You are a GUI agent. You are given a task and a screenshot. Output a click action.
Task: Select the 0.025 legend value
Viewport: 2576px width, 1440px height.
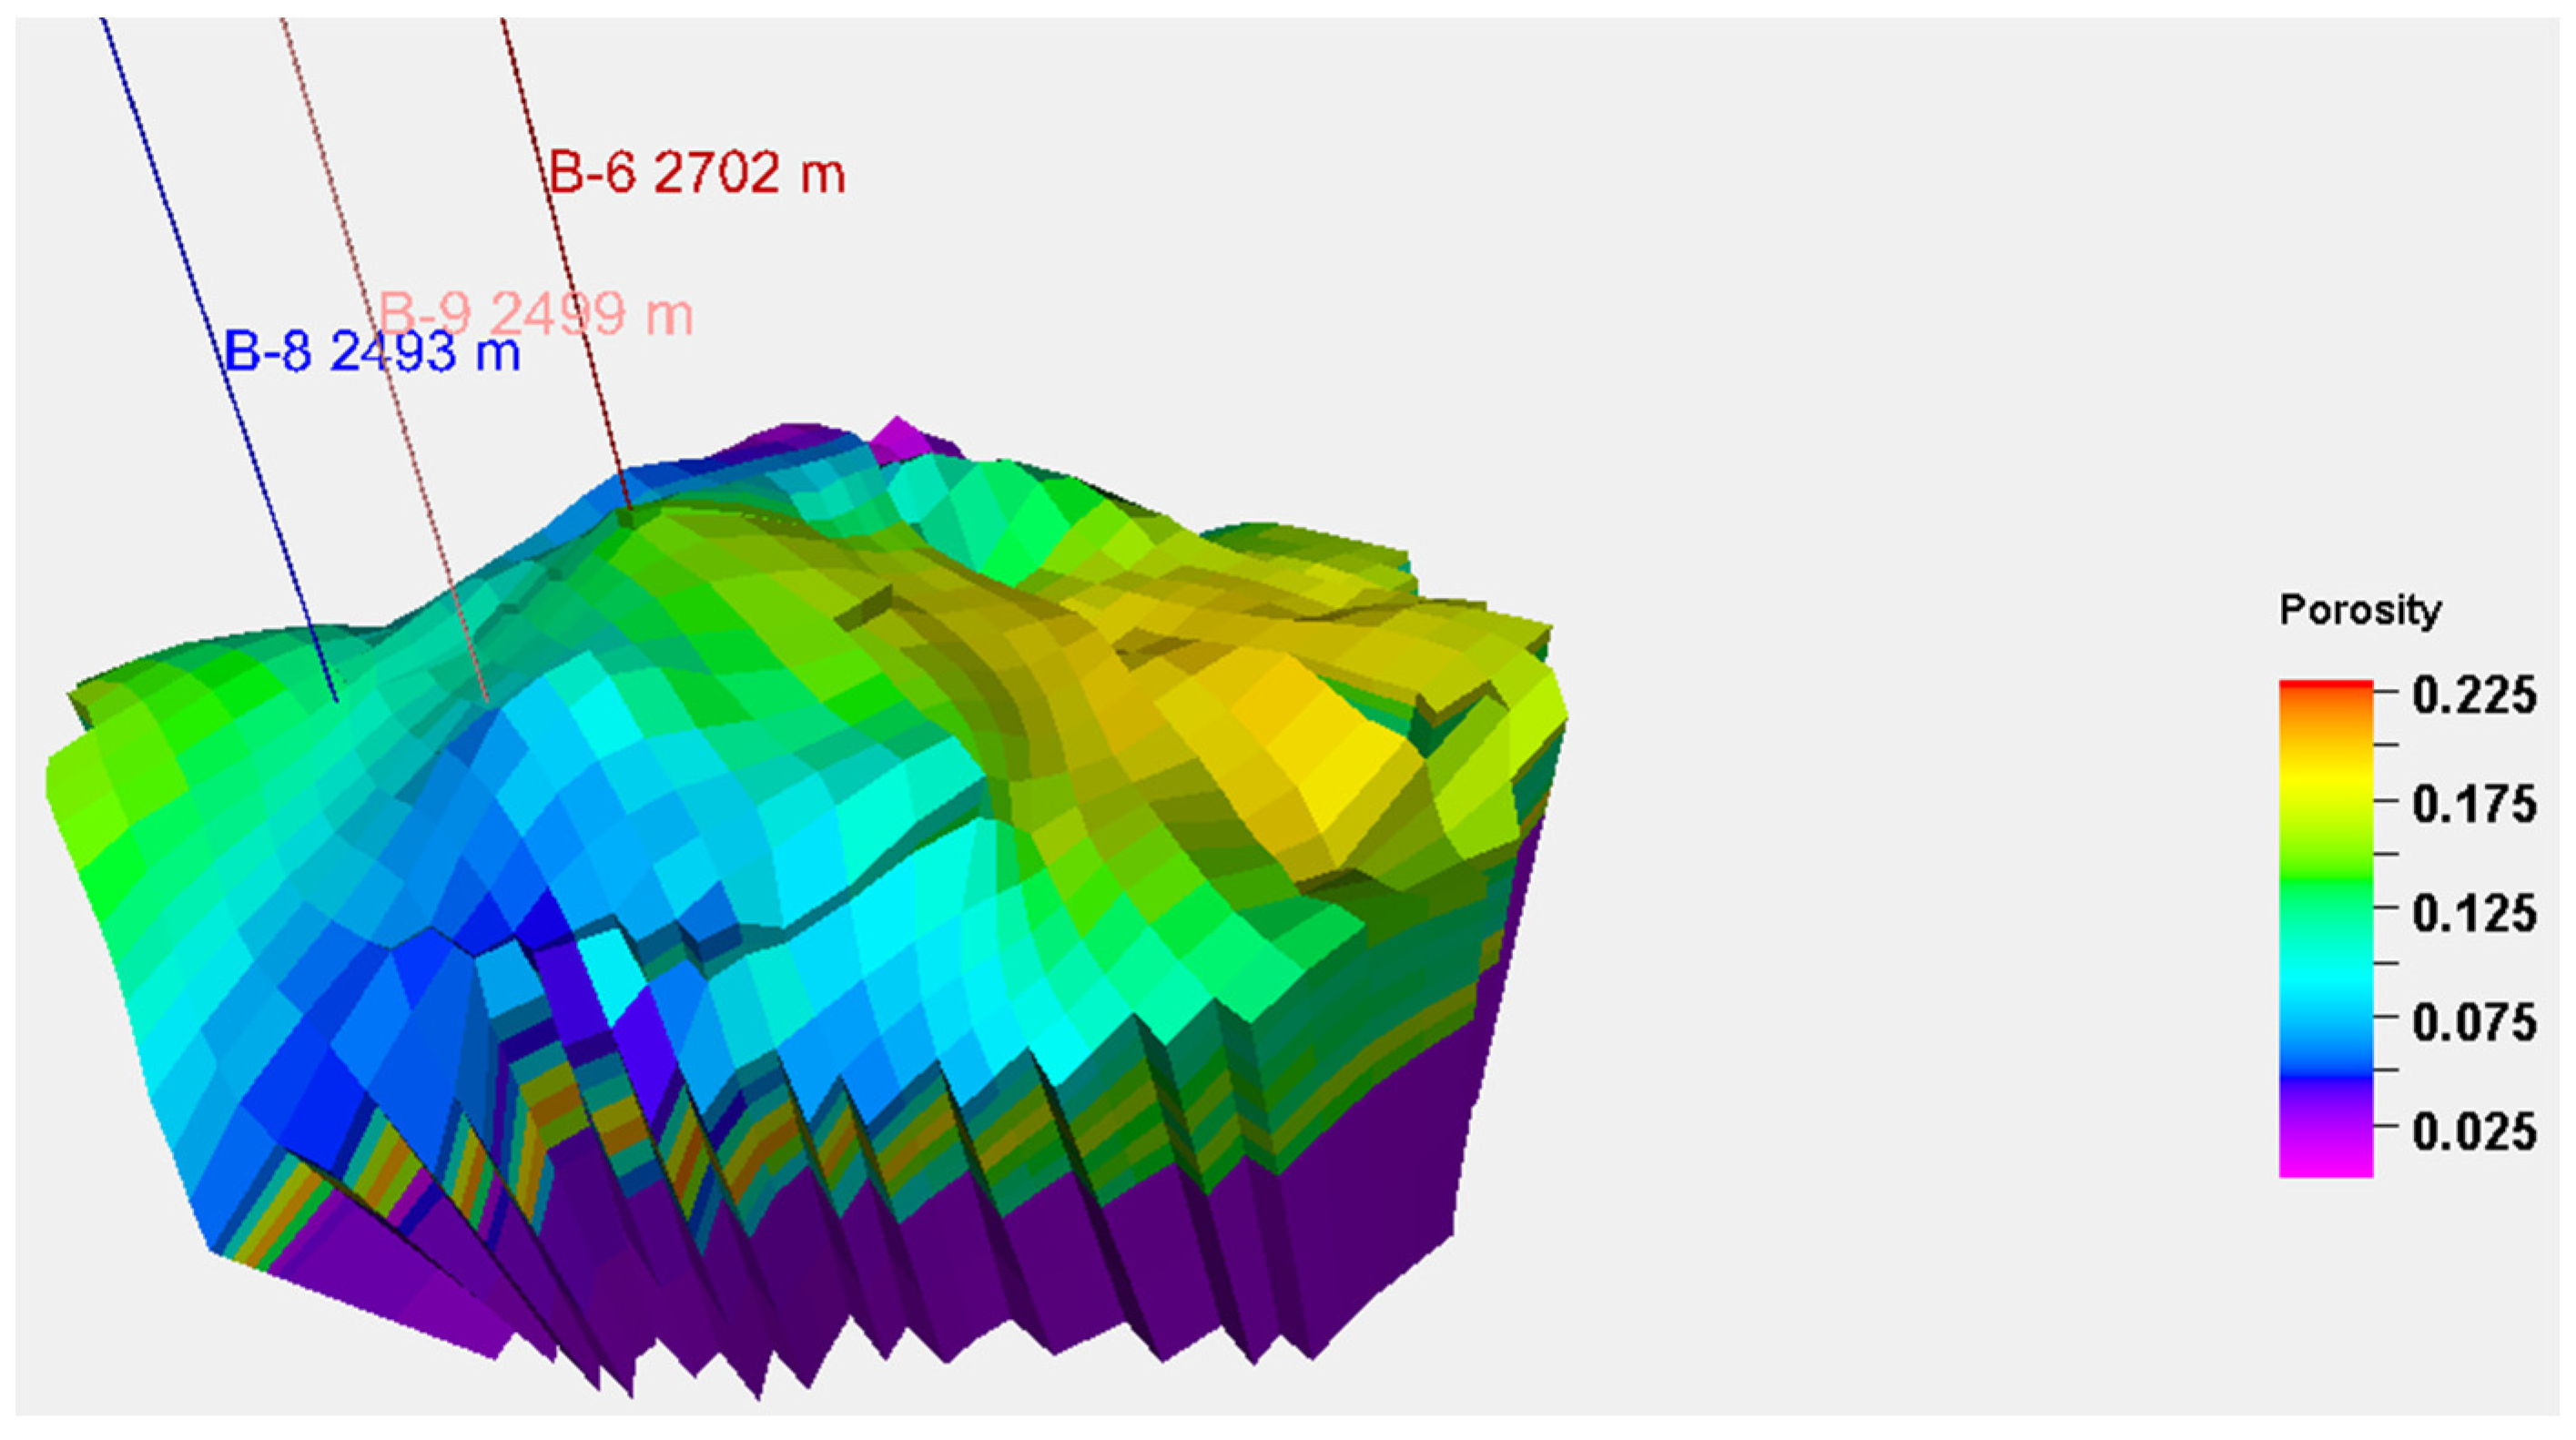tap(2473, 1131)
